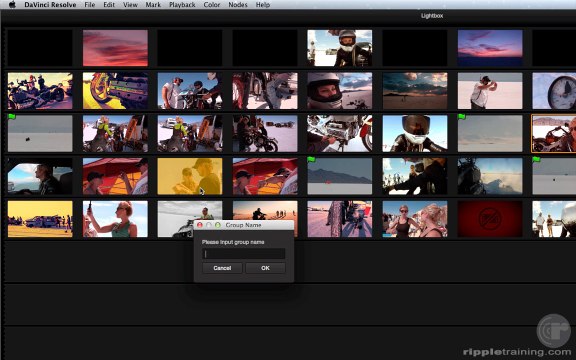The height and width of the screenshot is (360, 576).
Task: Select the man holding camera on salt flat clip
Action: (x=490, y=91)
